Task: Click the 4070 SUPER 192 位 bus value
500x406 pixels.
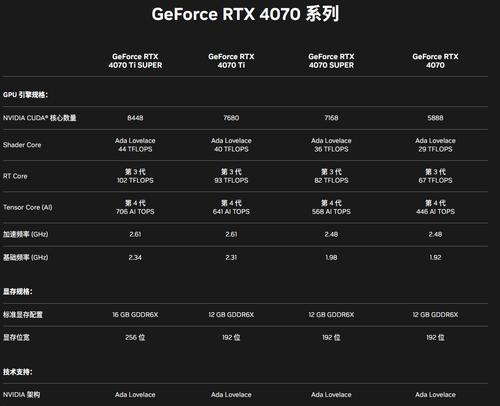Action: coord(331,338)
